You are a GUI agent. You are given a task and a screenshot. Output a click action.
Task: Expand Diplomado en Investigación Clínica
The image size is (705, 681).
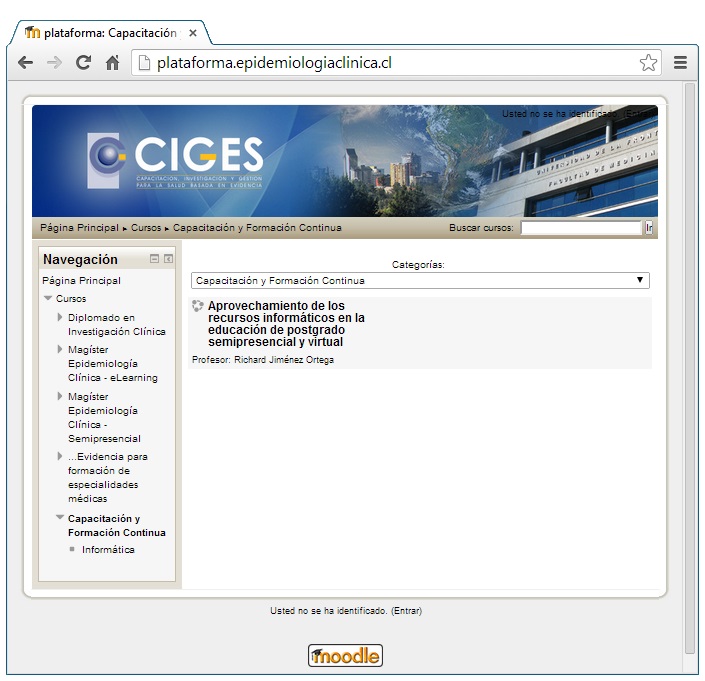[60, 317]
